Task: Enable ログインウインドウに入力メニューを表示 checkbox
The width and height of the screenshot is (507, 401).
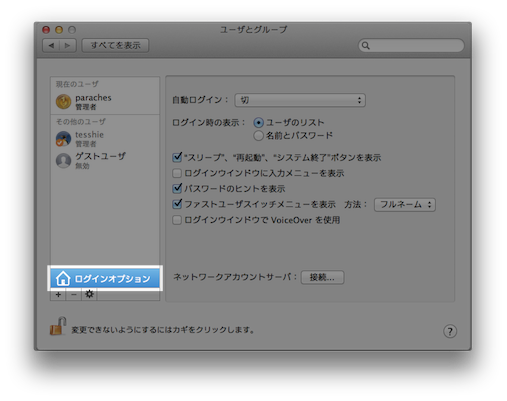Action: point(177,173)
